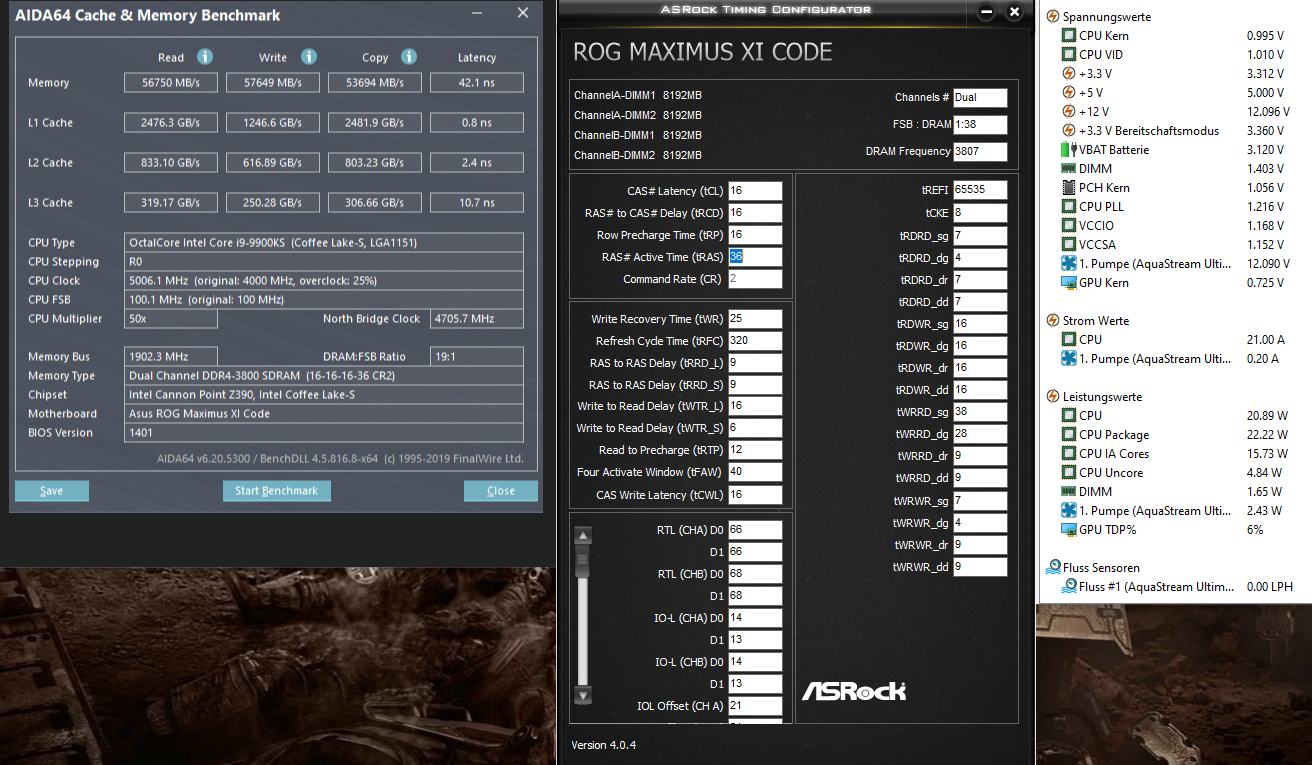This screenshot has width=1312, height=765.
Task: Select the Spannungswerte section icon
Action: [1053, 17]
